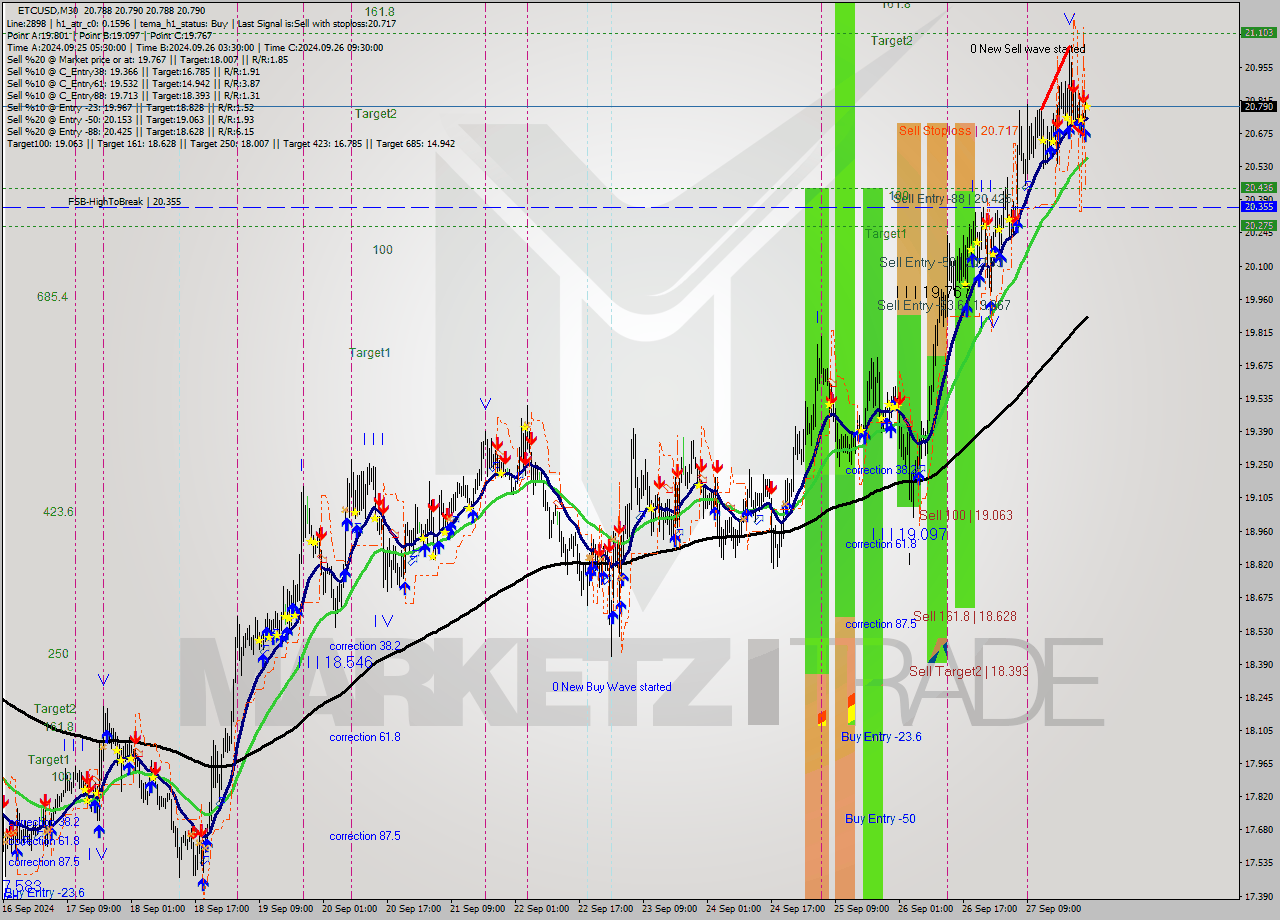
Task: Click the 685.4 Fibonacci level label
Action: point(52,297)
